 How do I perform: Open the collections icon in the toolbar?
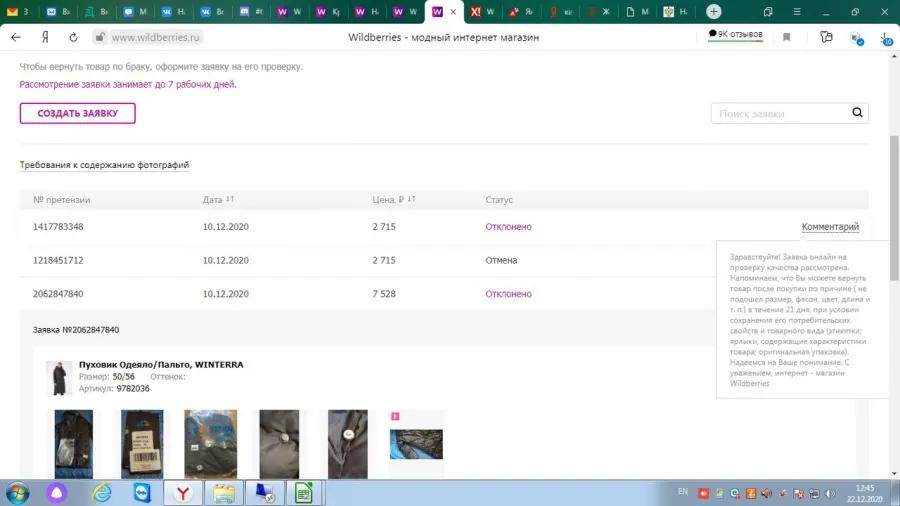(826, 37)
